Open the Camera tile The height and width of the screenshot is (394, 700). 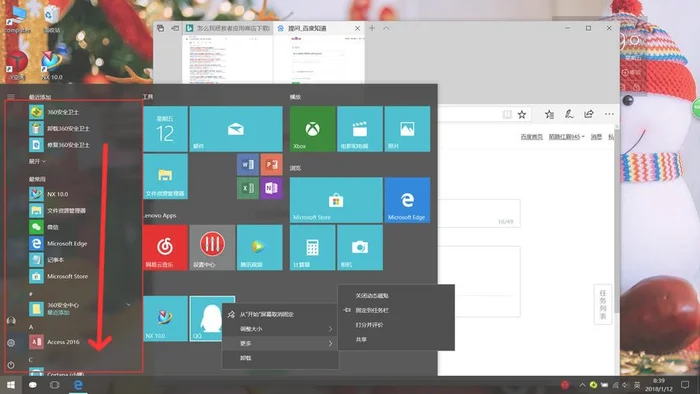tap(360, 248)
